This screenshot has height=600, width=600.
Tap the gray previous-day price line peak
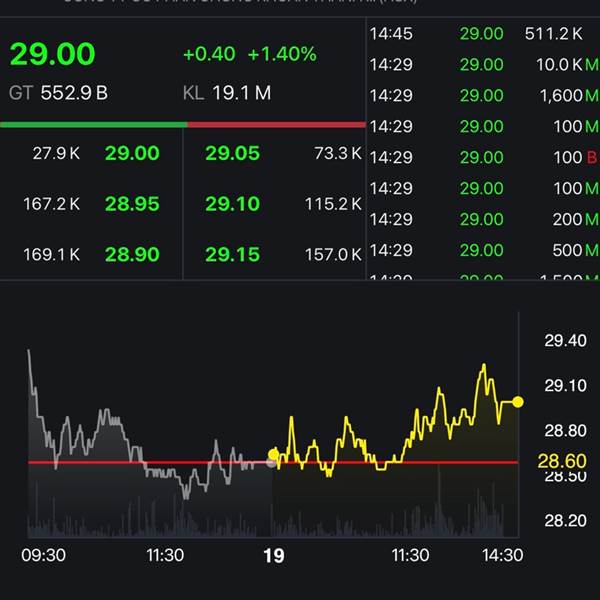[29, 351]
